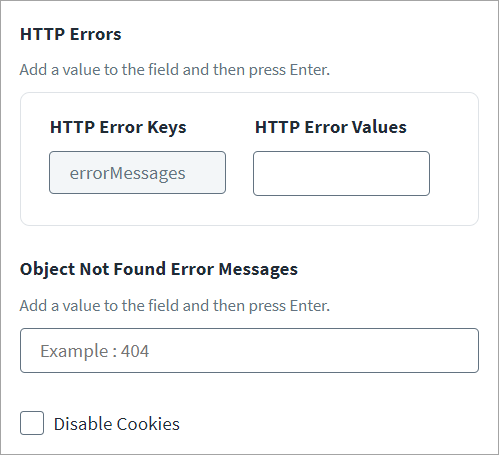The width and height of the screenshot is (499, 455).
Task: Click the Disable Cookies label text
Action: (x=117, y=424)
